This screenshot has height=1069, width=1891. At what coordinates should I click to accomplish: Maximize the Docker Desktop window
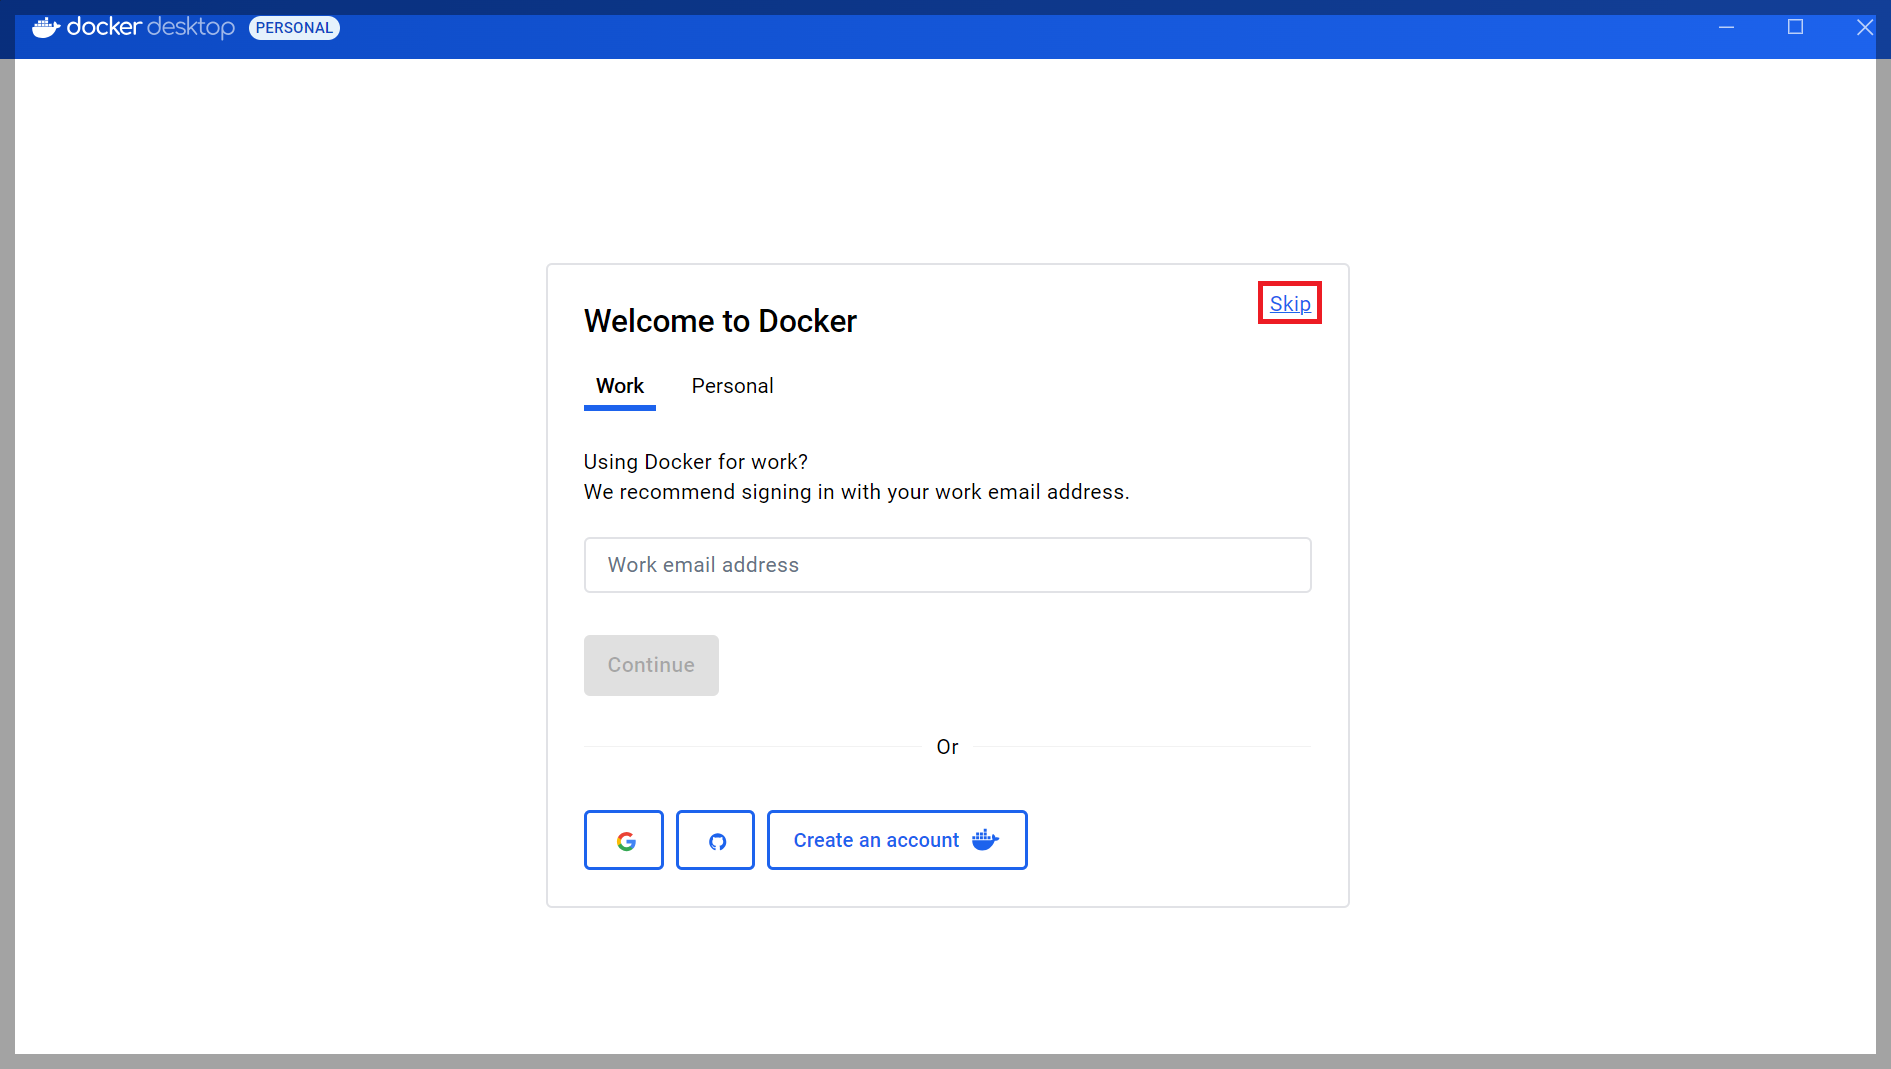click(1795, 27)
